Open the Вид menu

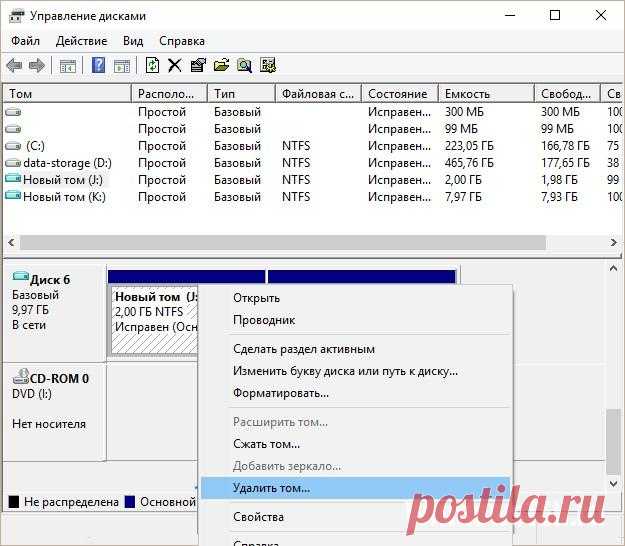pos(133,41)
